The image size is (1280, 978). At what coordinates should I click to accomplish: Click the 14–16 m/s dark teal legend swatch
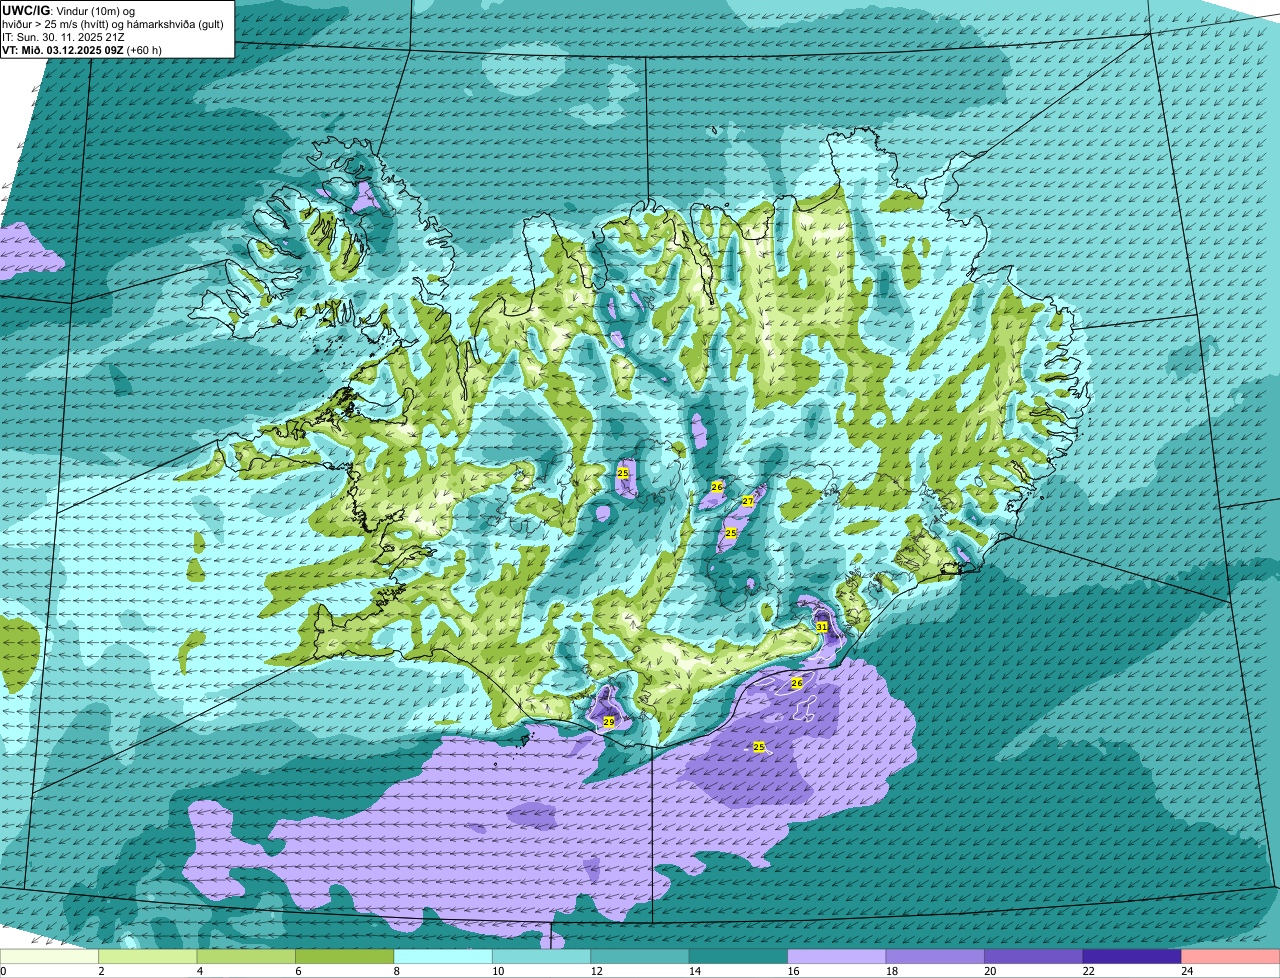point(738,957)
